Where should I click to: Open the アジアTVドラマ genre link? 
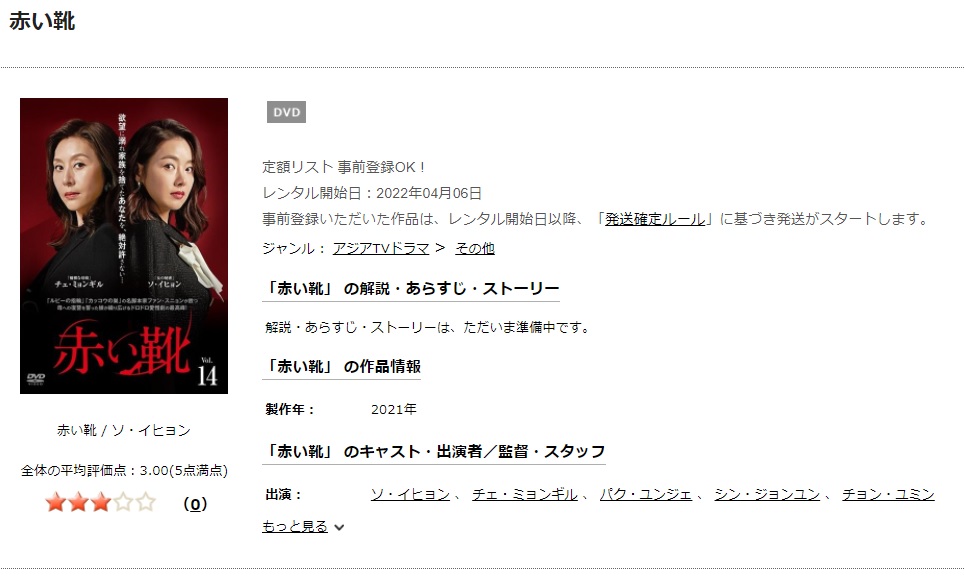pos(381,248)
